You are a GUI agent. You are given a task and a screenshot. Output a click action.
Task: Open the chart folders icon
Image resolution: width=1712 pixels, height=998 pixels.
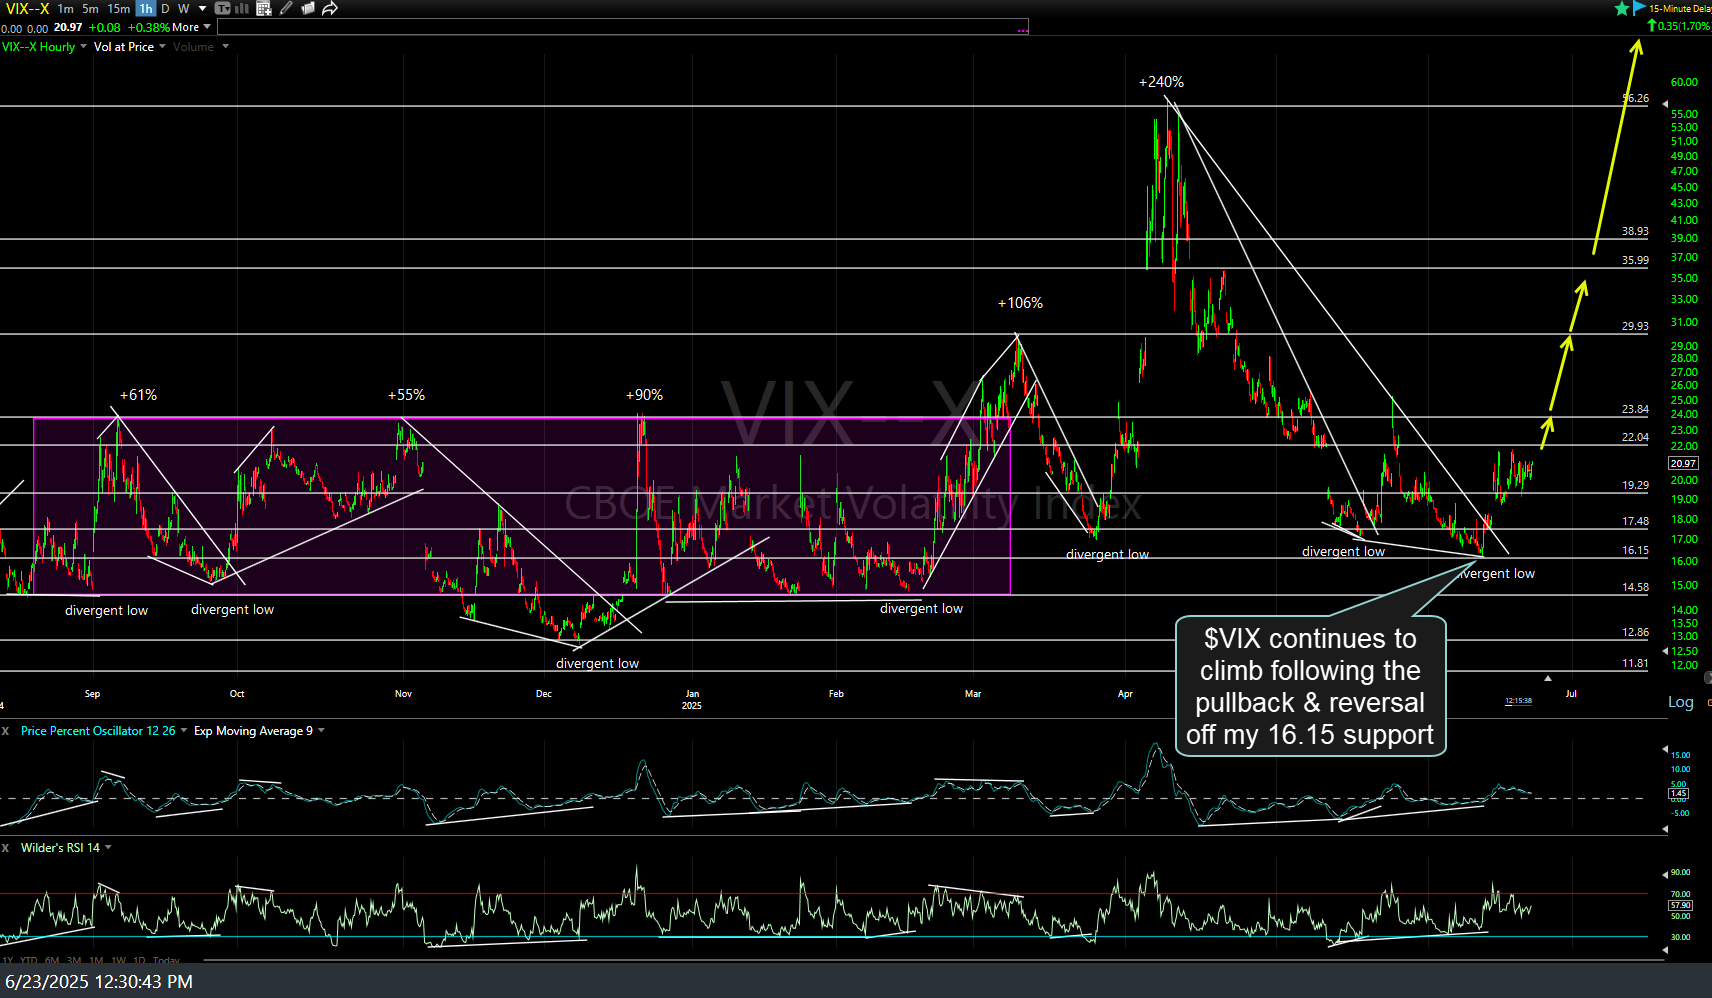(x=308, y=9)
